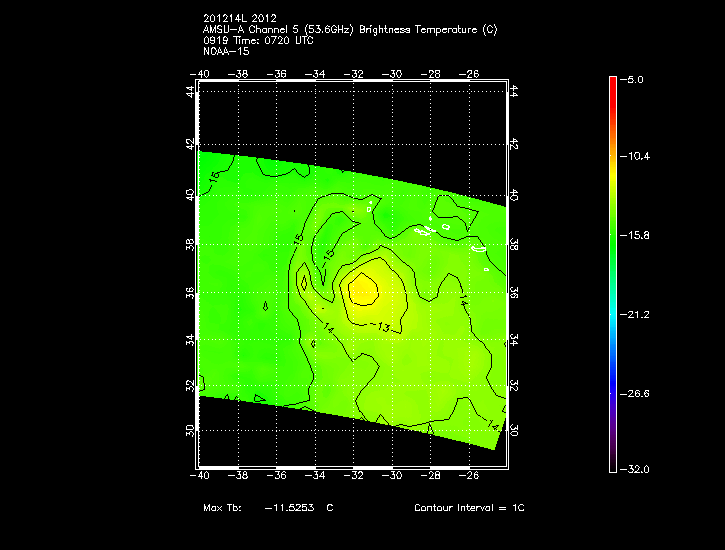Click the -15.8 color bar label
The image size is (725, 550).
637,235
